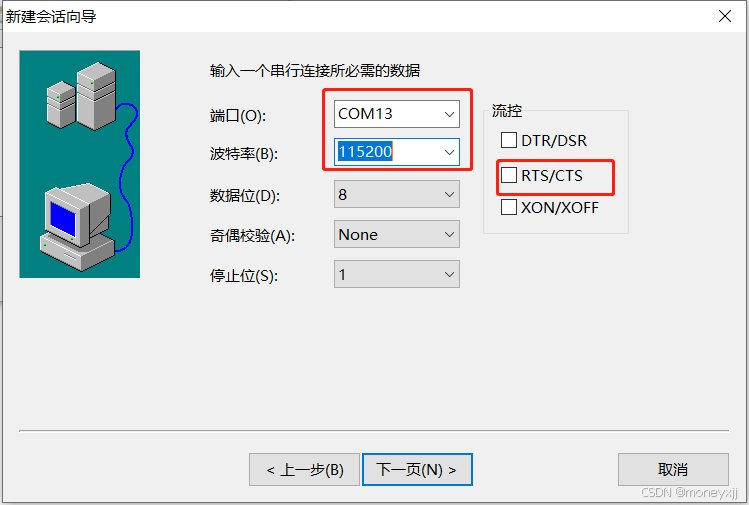The image size is (749, 505).
Task: Click the 停止位(S): label
Action: tap(244, 276)
